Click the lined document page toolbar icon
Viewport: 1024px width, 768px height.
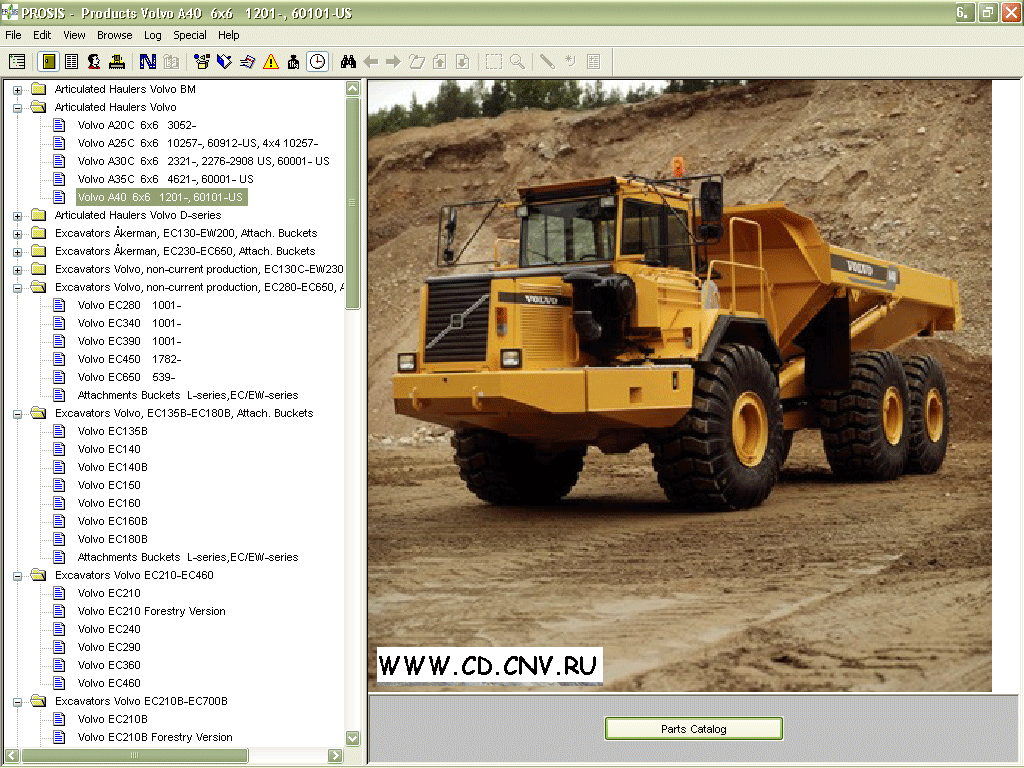point(71,61)
